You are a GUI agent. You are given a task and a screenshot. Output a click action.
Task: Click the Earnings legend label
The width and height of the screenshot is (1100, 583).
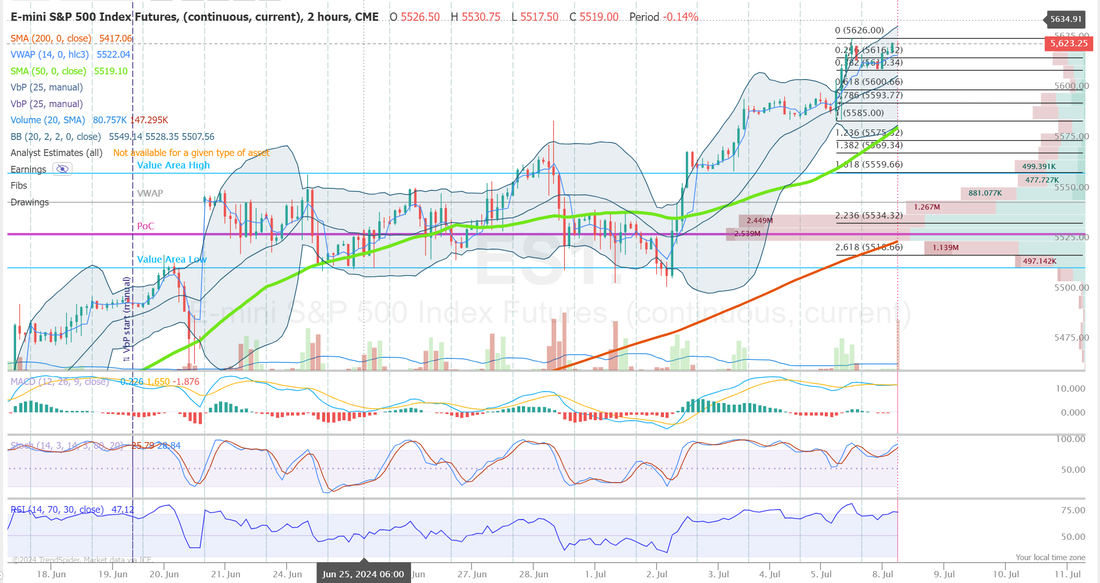click(x=28, y=169)
